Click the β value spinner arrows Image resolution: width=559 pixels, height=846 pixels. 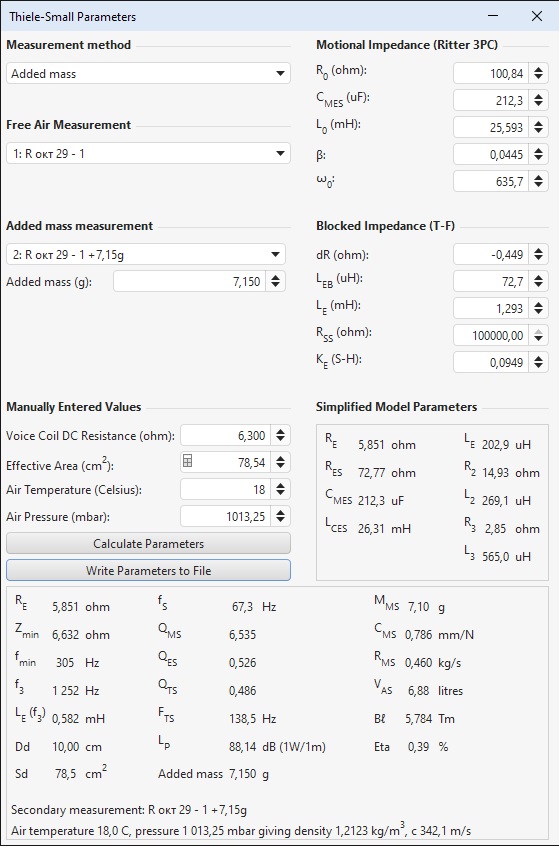tap(538, 154)
